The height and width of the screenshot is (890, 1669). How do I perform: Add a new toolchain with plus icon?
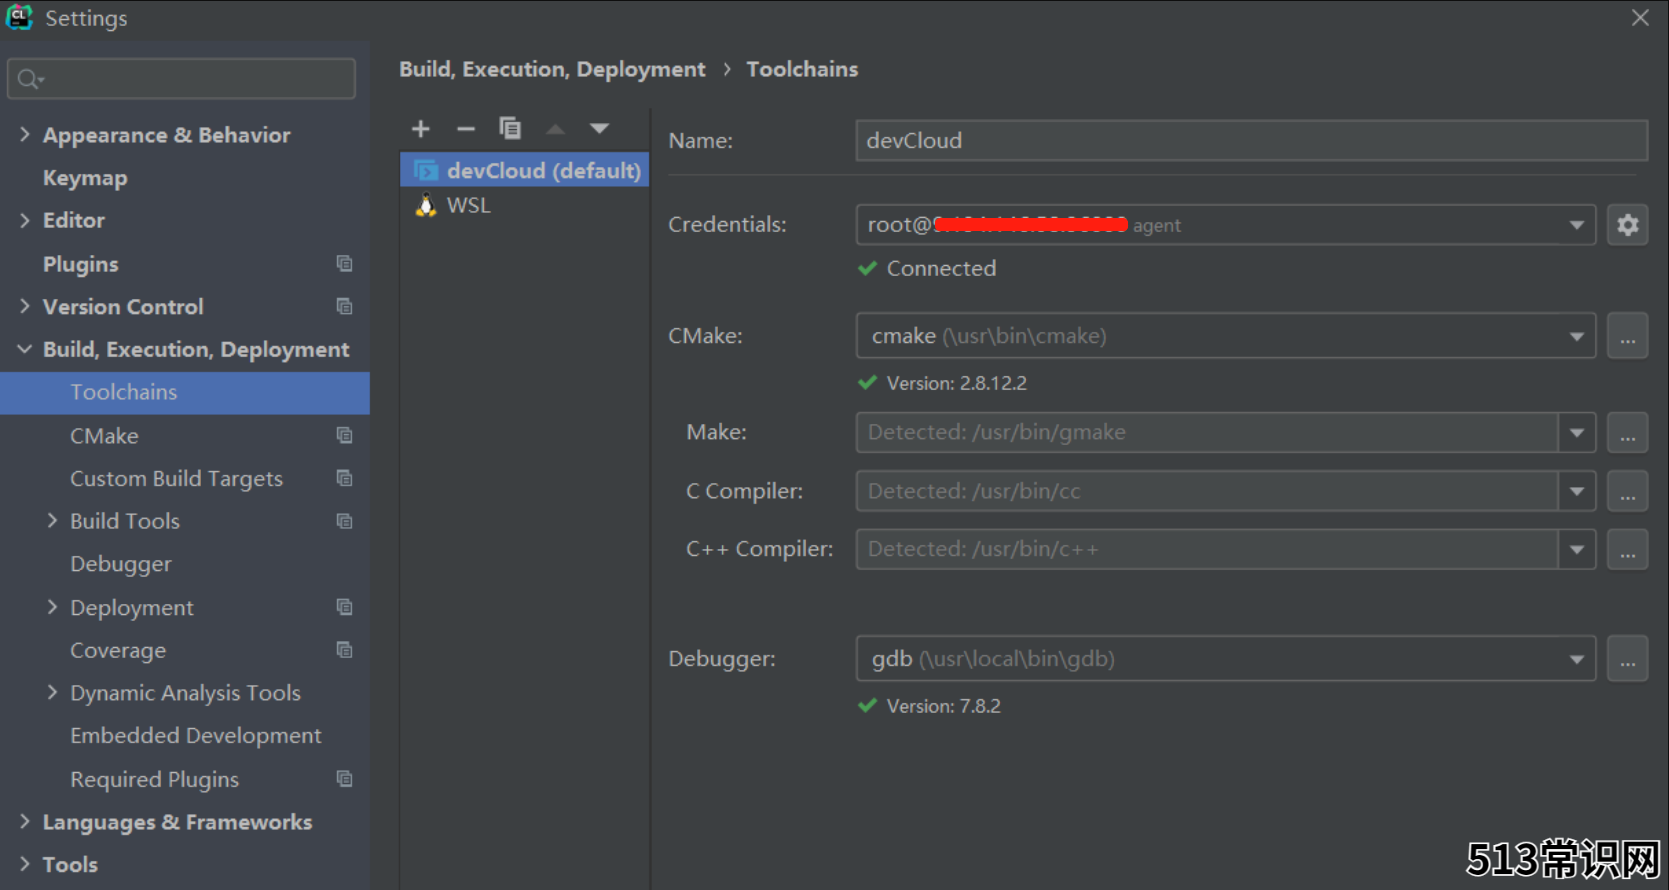coord(421,128)
